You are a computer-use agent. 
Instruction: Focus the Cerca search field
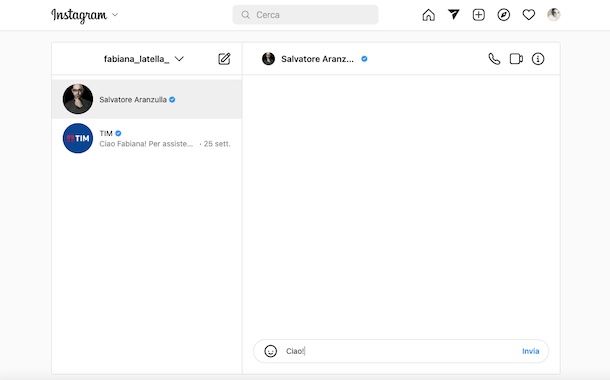(305, 15)
